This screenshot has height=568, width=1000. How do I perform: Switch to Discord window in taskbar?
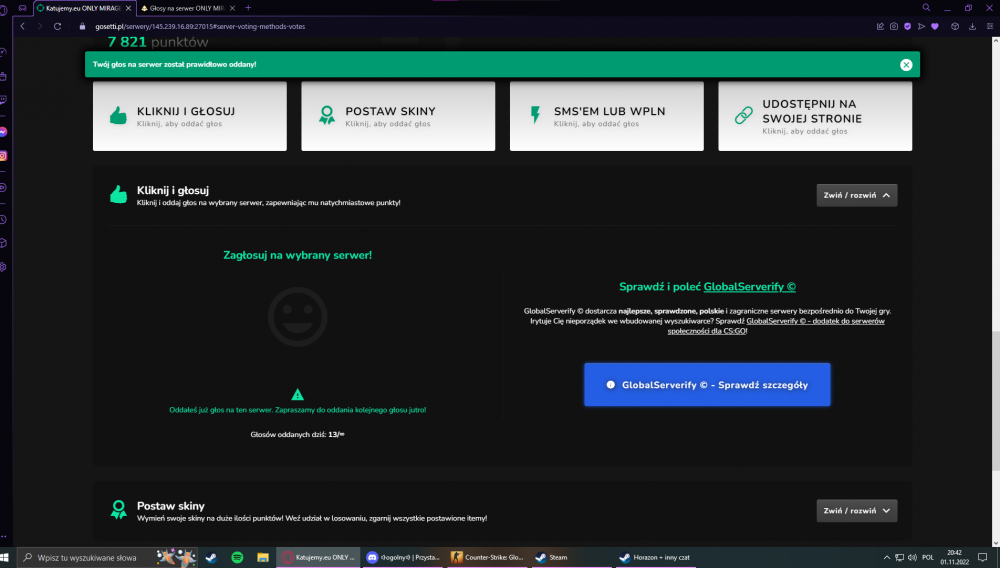pyautogui.click(x=404, y=557)
